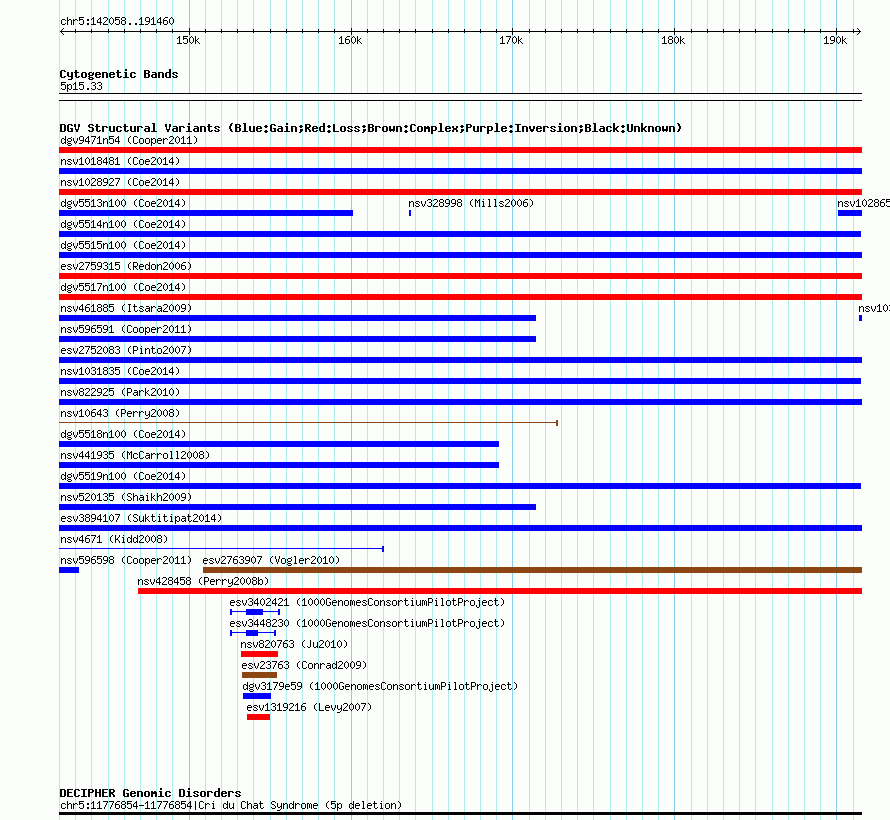Open dgv5515n100 (Coe2014) label
890x820 pixels.
(123, 245)
